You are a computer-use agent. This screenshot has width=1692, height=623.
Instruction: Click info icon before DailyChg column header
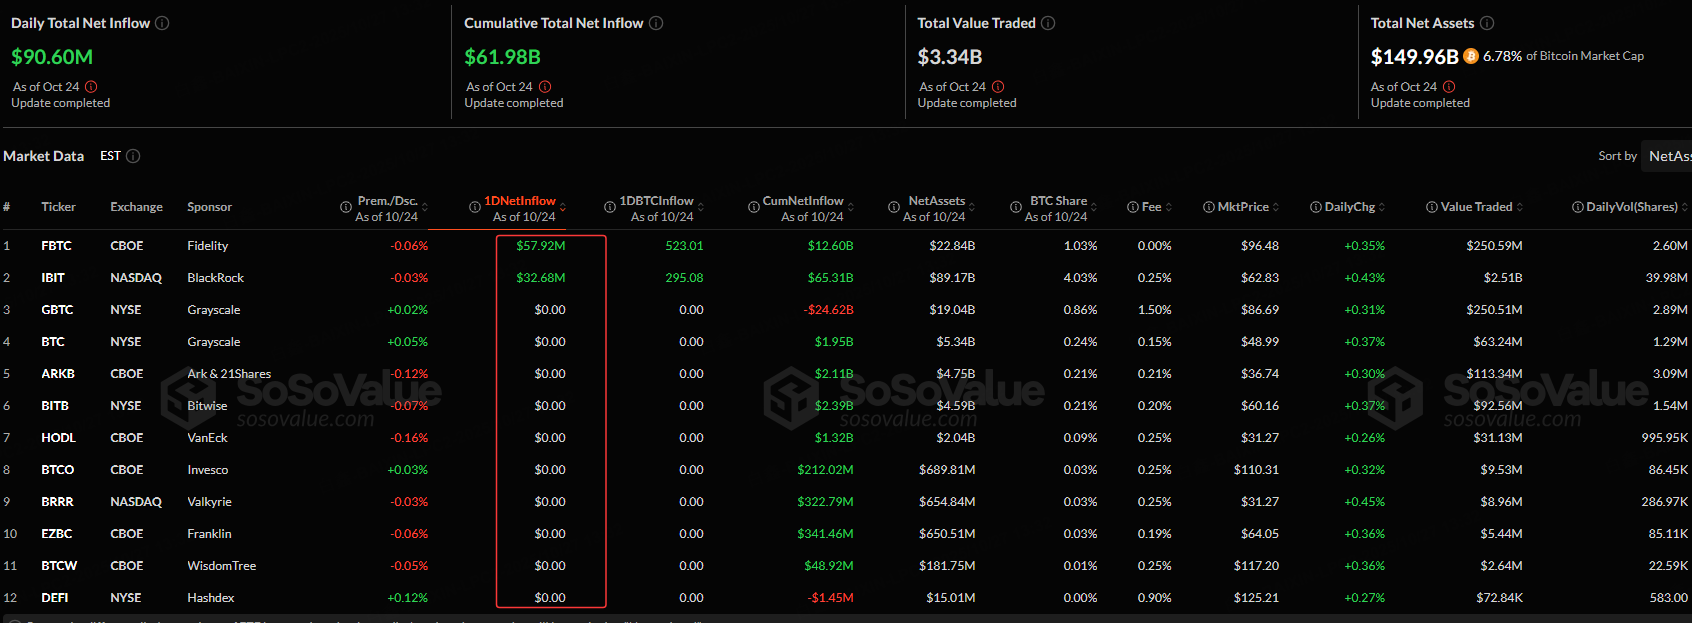click(x=1316, y=207)
